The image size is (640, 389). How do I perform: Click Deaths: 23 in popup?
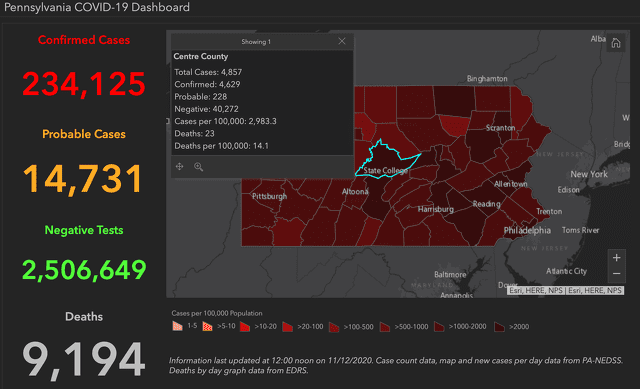[x=194, y=133]
